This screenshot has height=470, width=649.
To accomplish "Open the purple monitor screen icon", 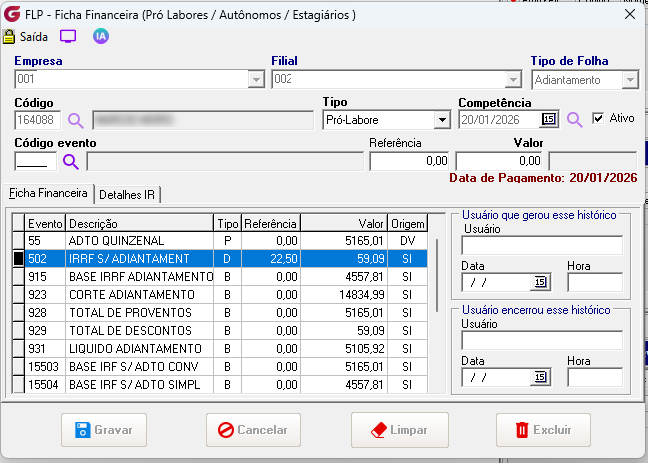I will pyautogui.click(x=68, y=36).
